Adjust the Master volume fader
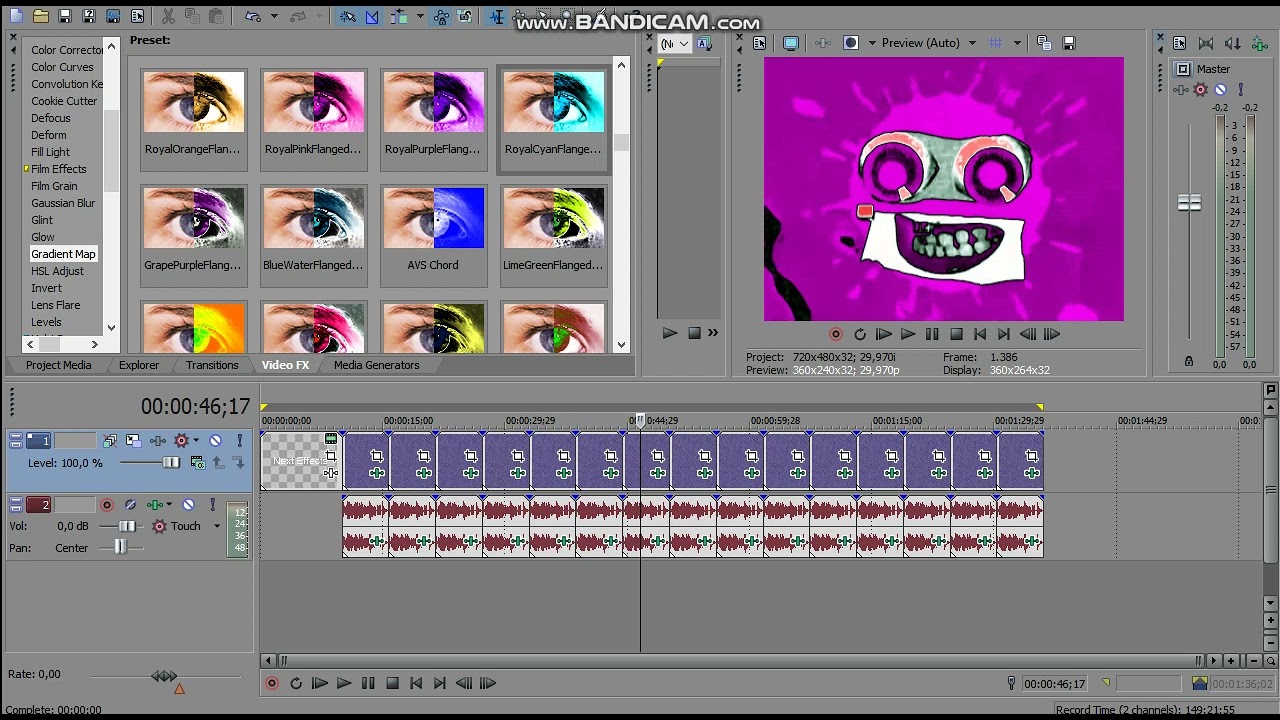The height and width of the screenshot is (720, 1280). coord(1189,203)
